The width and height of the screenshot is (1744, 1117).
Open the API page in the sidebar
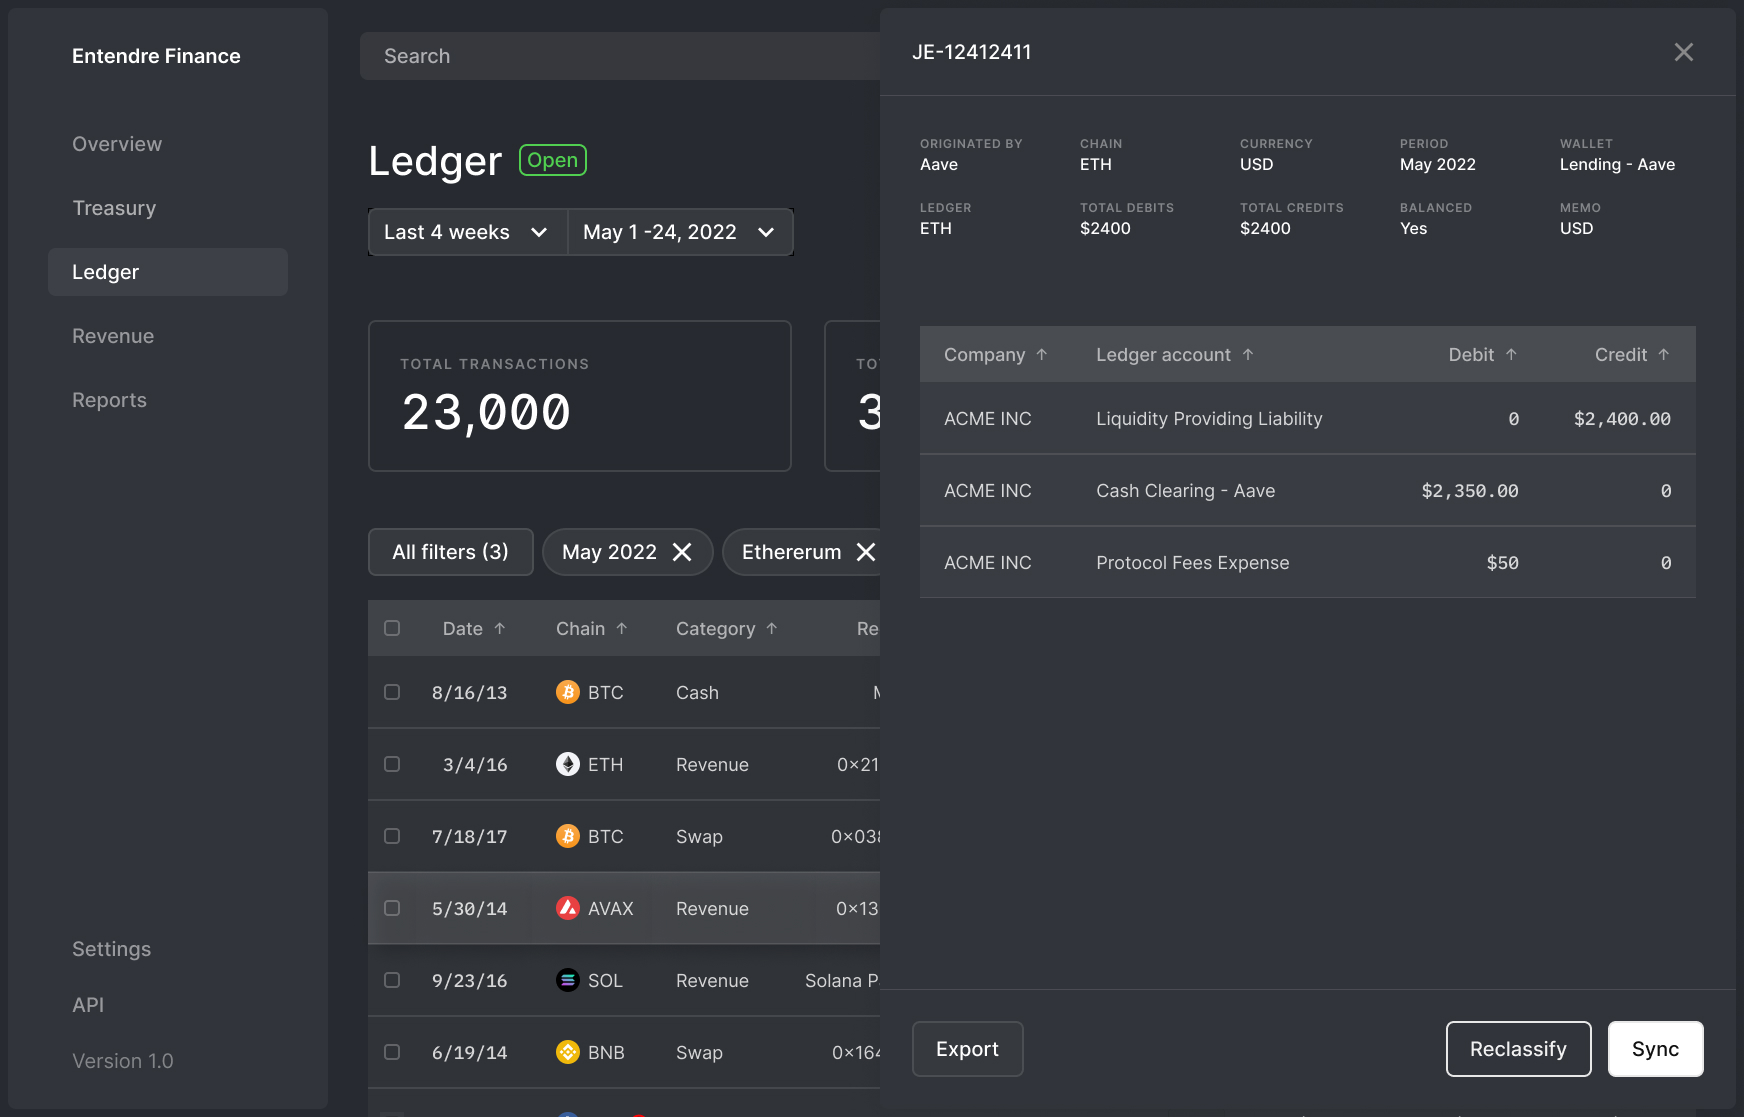click(88, 1005)
